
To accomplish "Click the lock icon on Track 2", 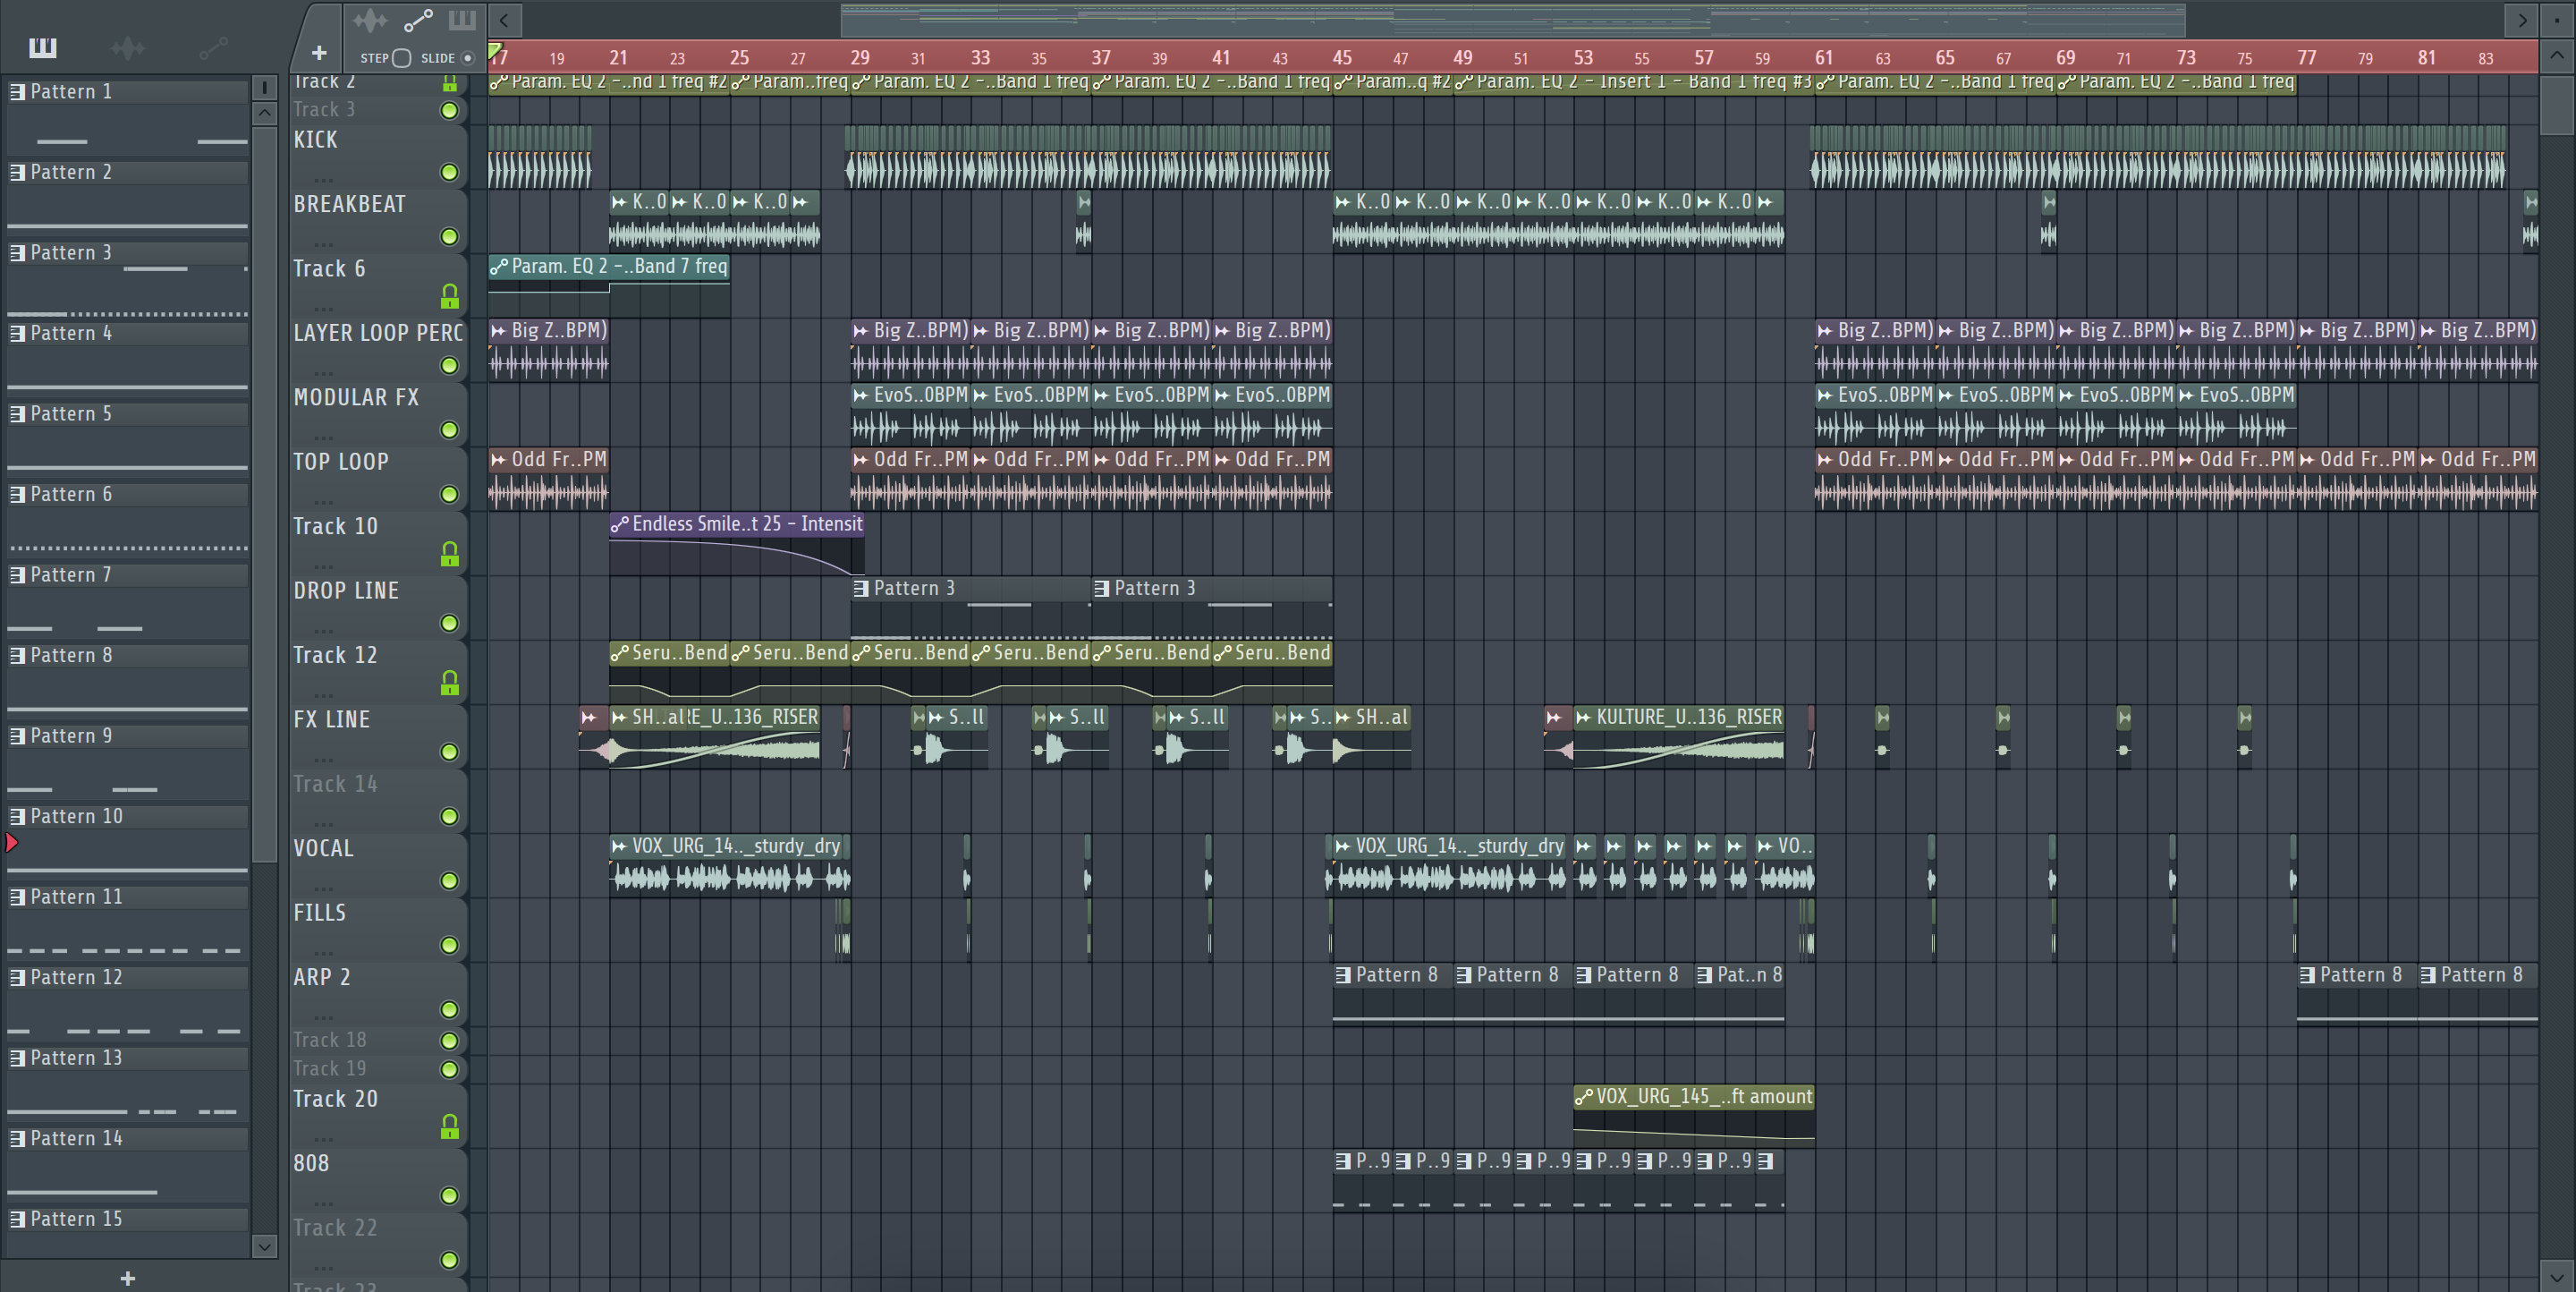I will 450,84.
